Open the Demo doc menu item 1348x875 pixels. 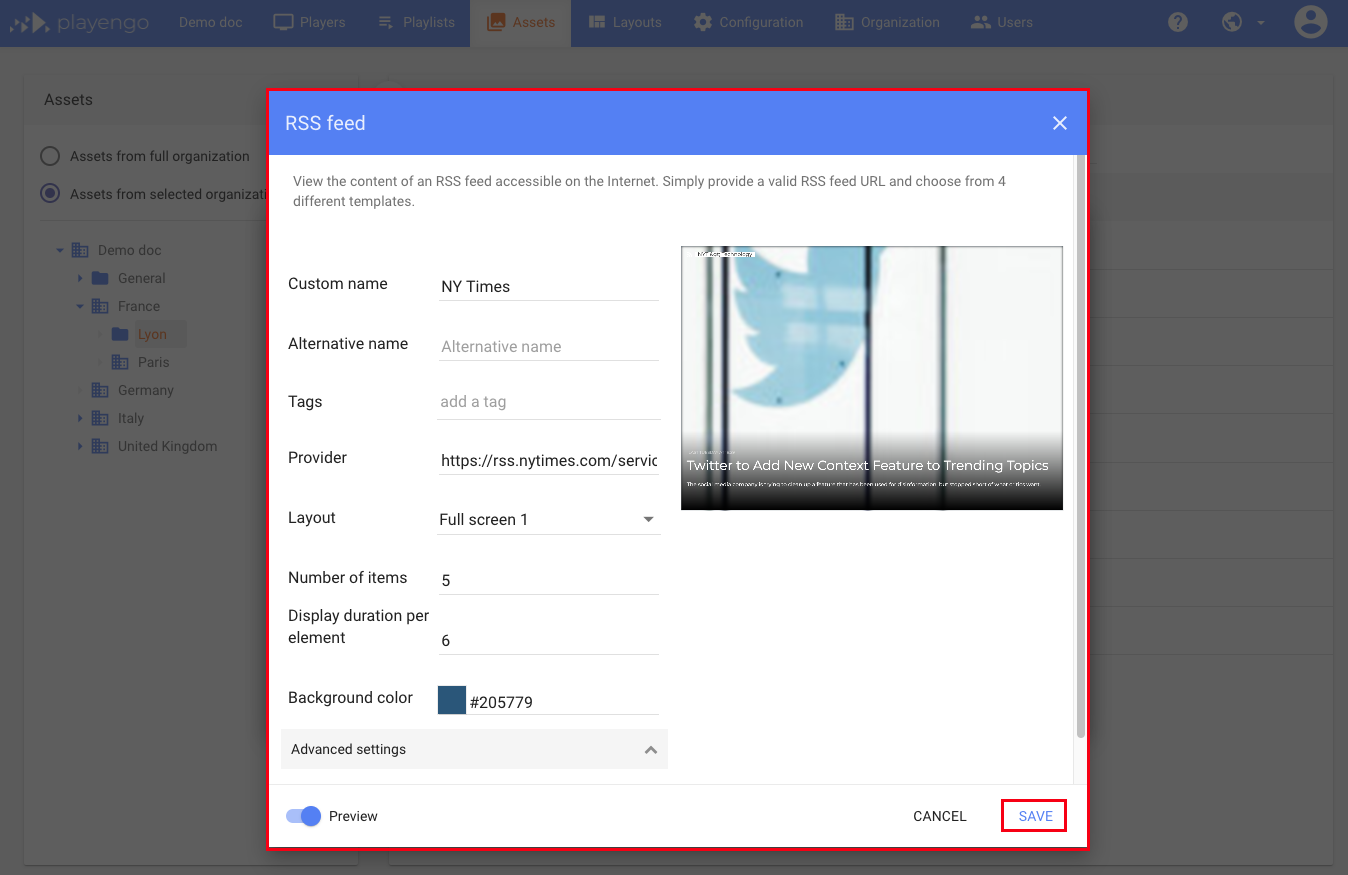pos(211,22)
